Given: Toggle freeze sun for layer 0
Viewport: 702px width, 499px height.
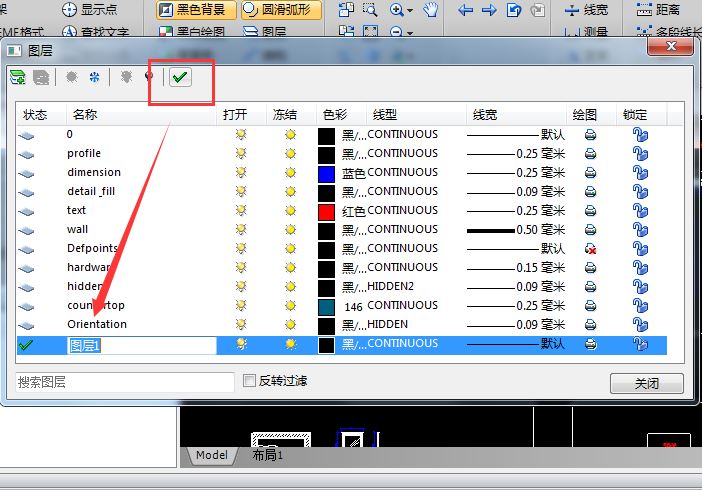Looking at the screenshot, I should click(x=291, y=134).
